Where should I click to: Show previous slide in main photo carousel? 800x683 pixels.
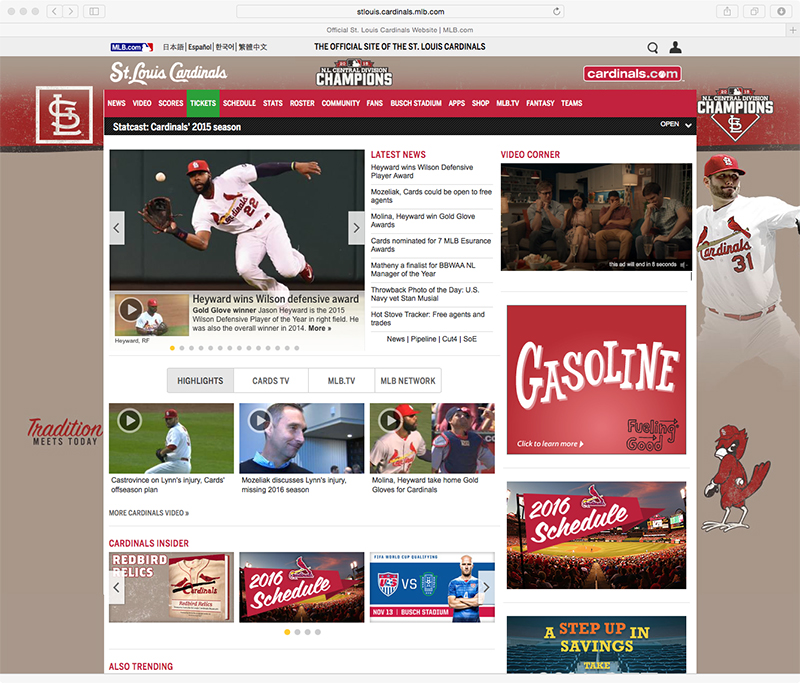coord(117,228)
